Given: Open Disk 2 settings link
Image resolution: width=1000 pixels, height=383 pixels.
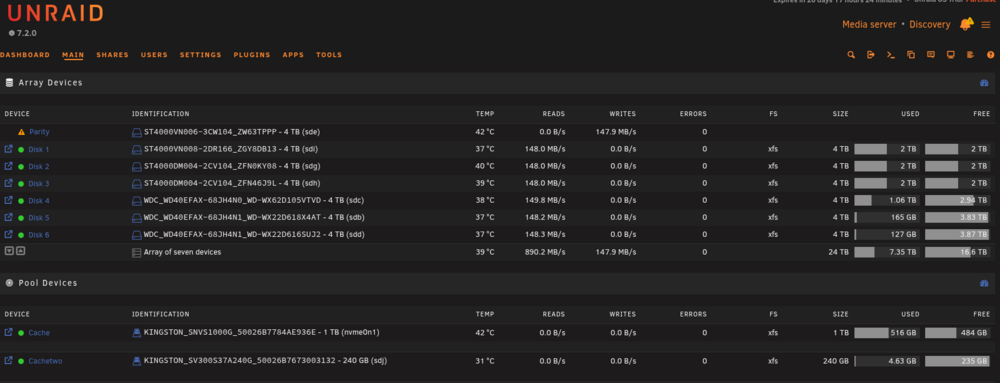Looking at the screenshot, I should [39, 166].
